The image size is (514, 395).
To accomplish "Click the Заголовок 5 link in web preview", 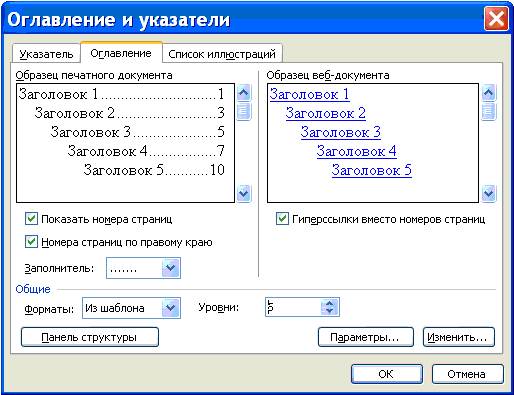I will tap(371, 170).
